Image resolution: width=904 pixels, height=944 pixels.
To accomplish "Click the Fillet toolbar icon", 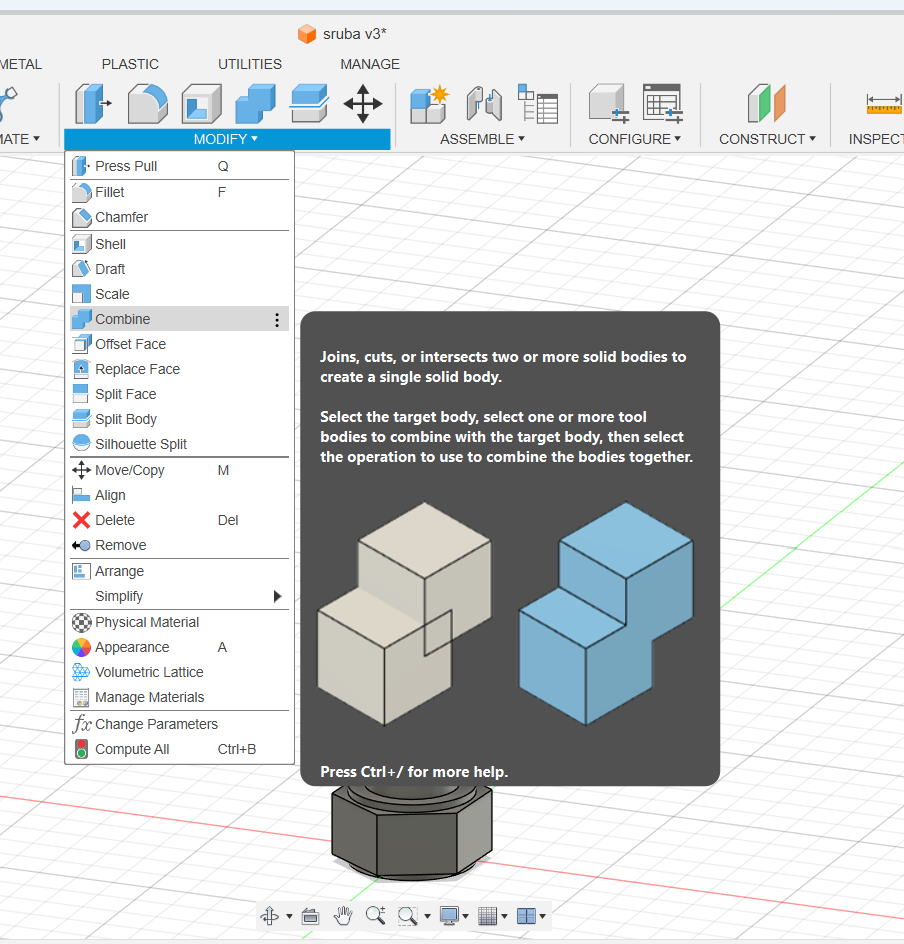I will pos(147,104).
